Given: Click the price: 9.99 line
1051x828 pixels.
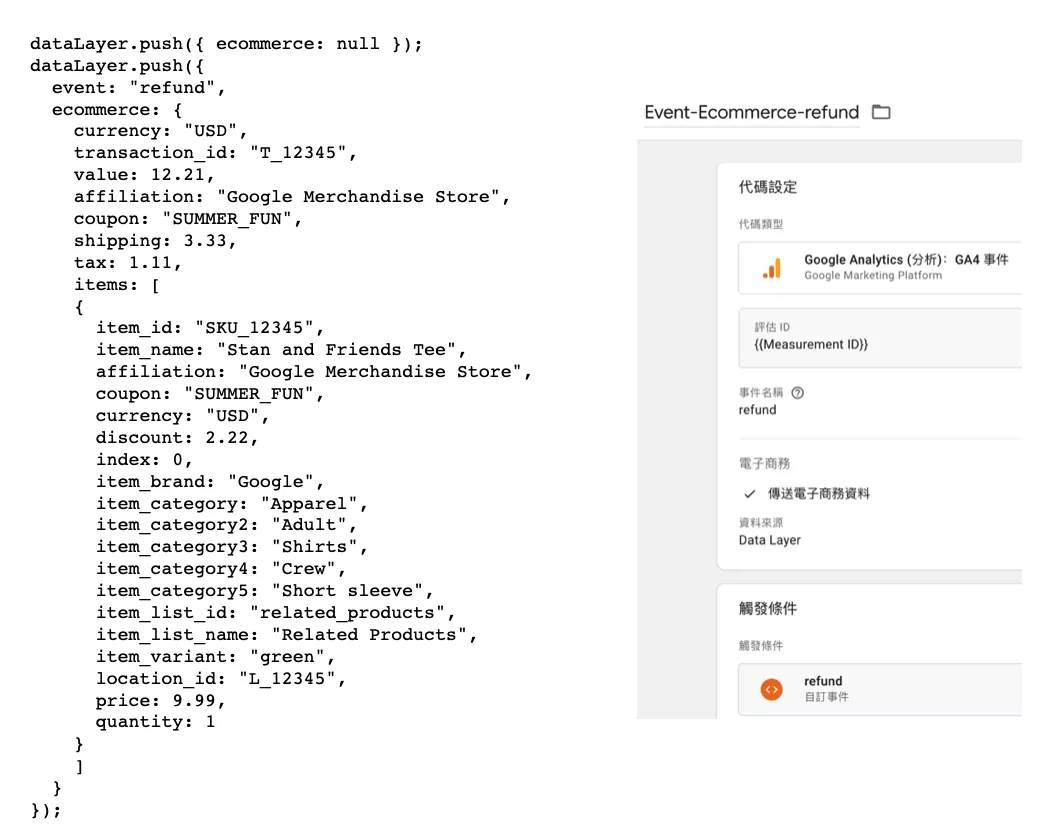Looking at the screenshot, I should point(160,701).
